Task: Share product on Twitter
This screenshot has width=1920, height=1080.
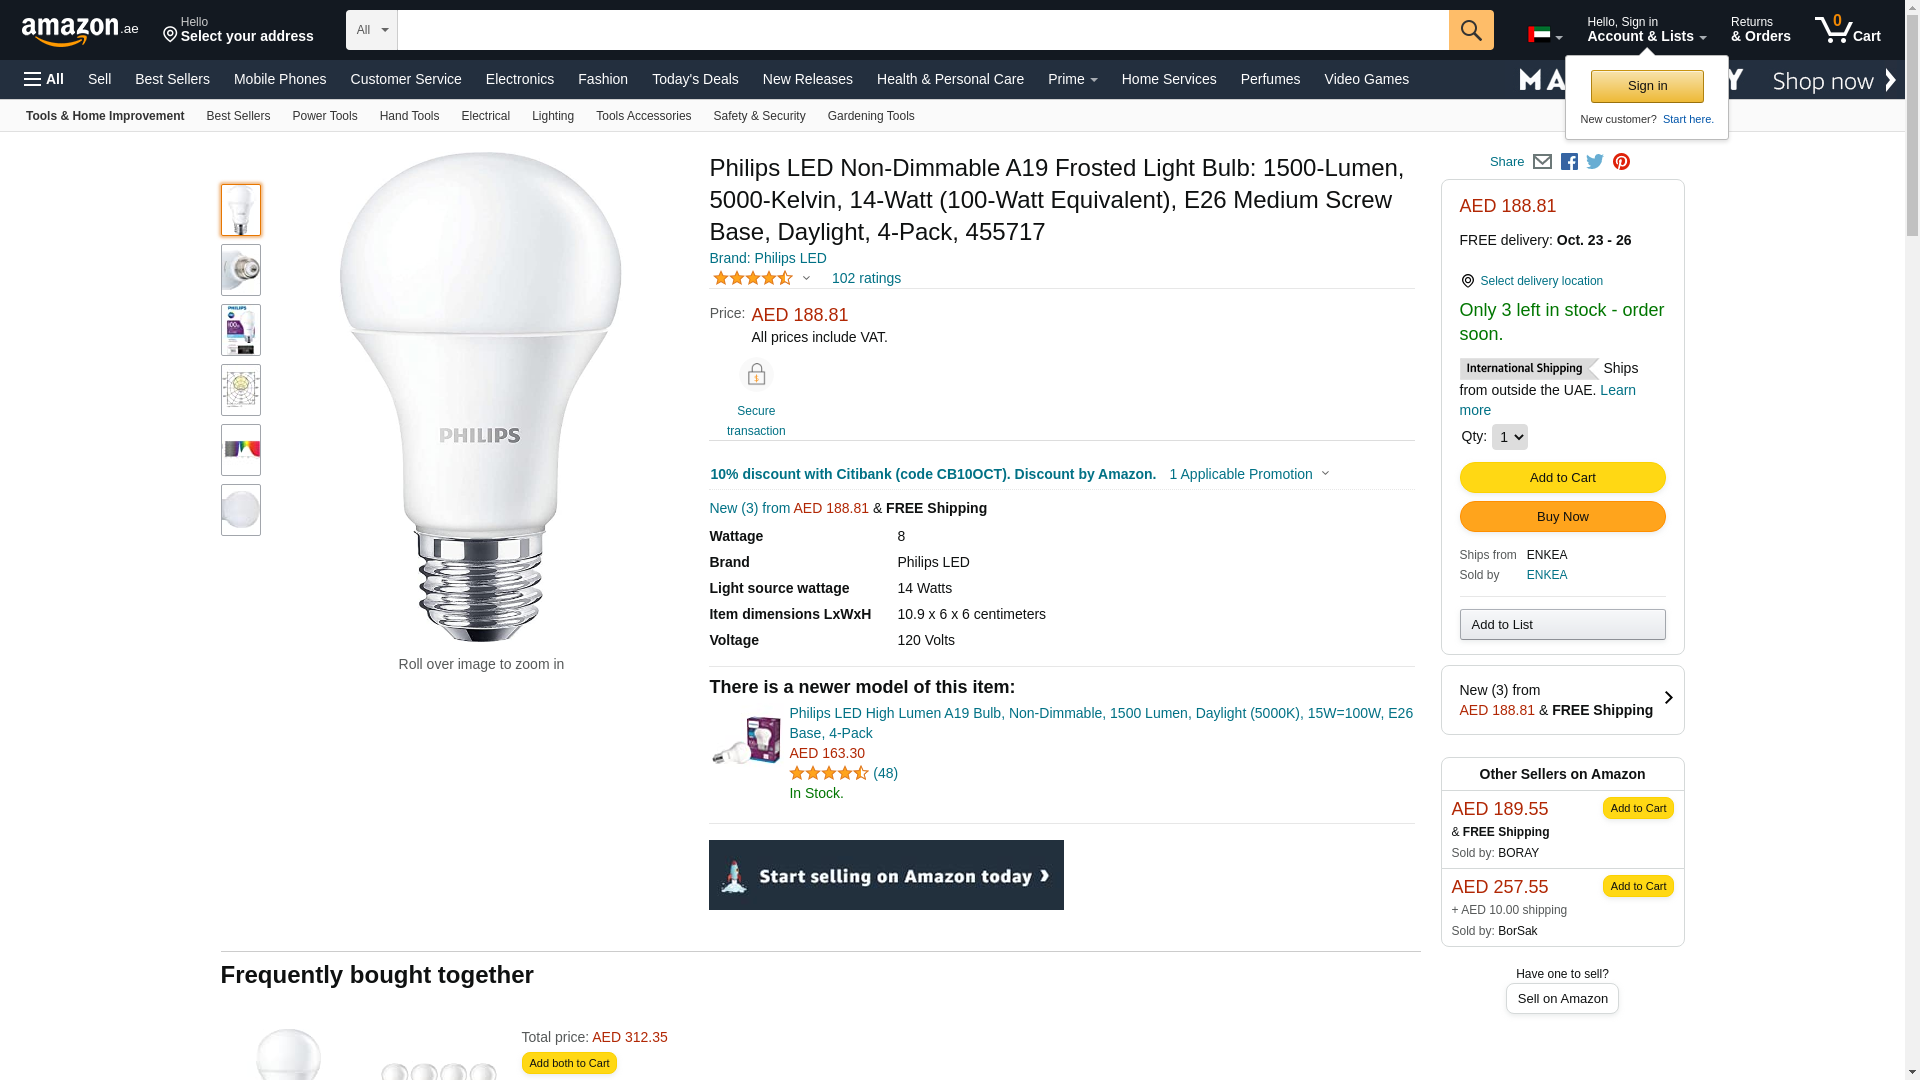Action: coord(1595,162)
